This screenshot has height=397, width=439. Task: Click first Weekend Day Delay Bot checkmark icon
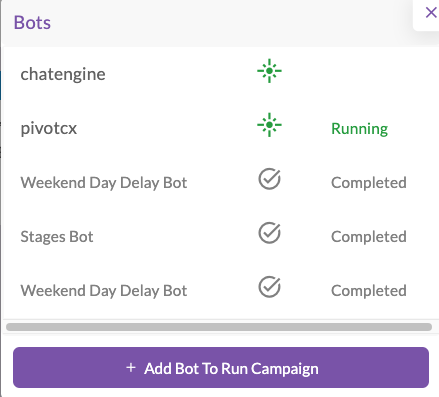[269, 179]
